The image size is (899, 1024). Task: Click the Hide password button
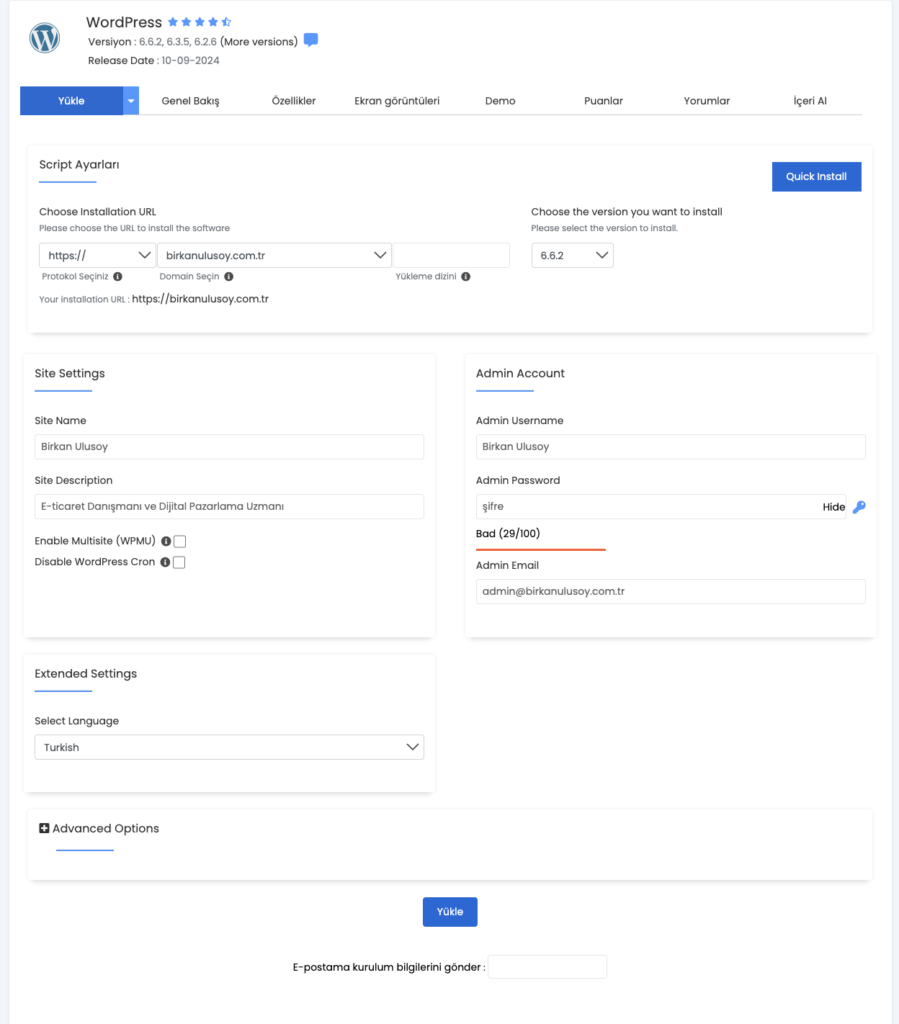(834, 507)
